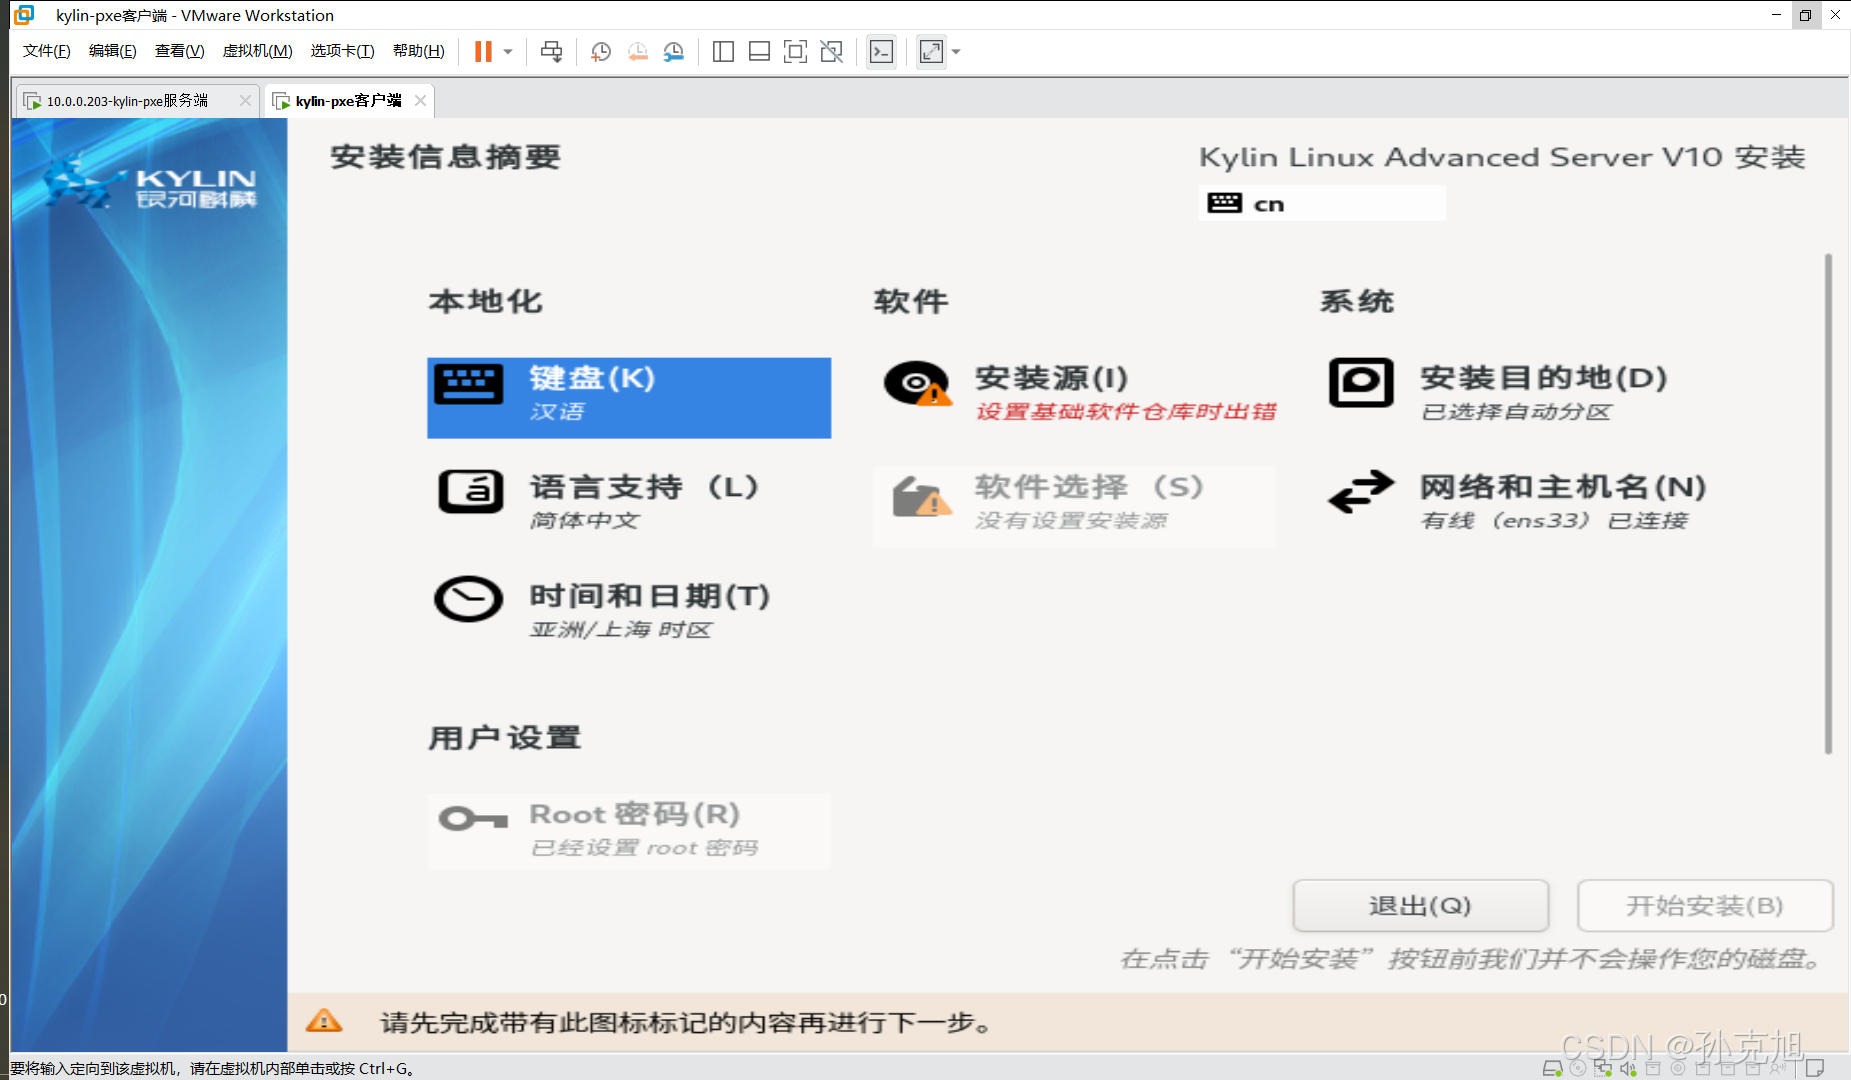
Task: Click the stretch guest display icon
Action: [x=931, y=51]
